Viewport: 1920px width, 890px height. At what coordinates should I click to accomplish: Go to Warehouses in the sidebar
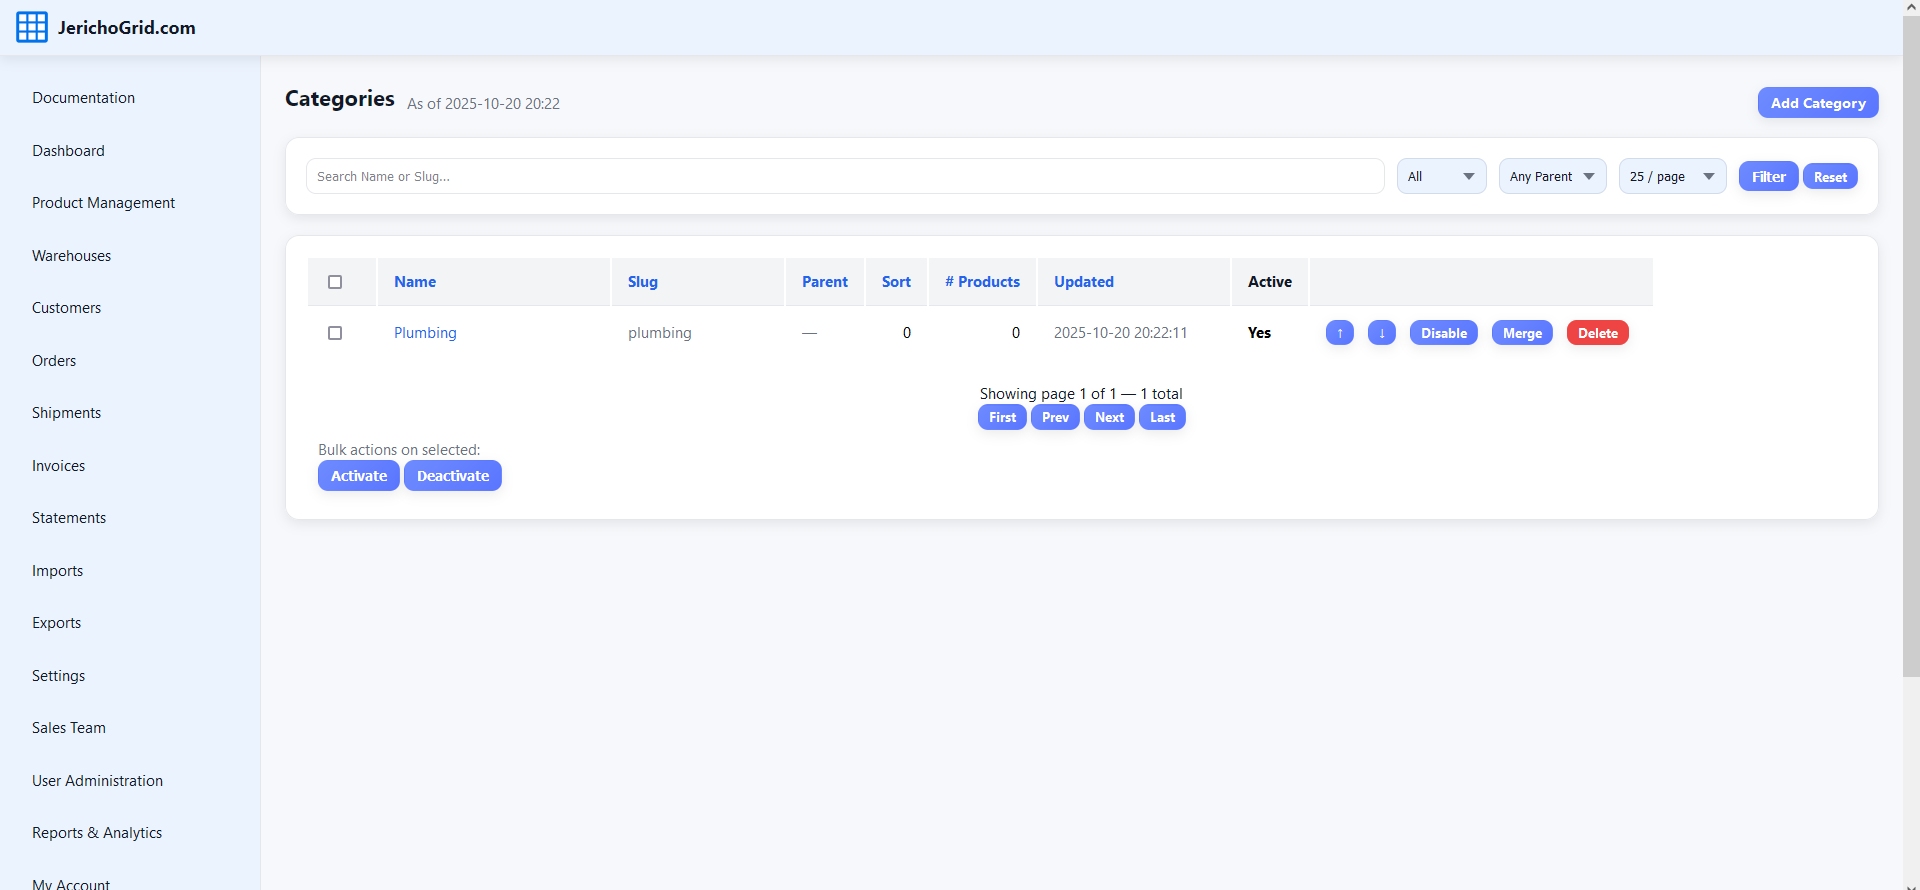[71, 256]
